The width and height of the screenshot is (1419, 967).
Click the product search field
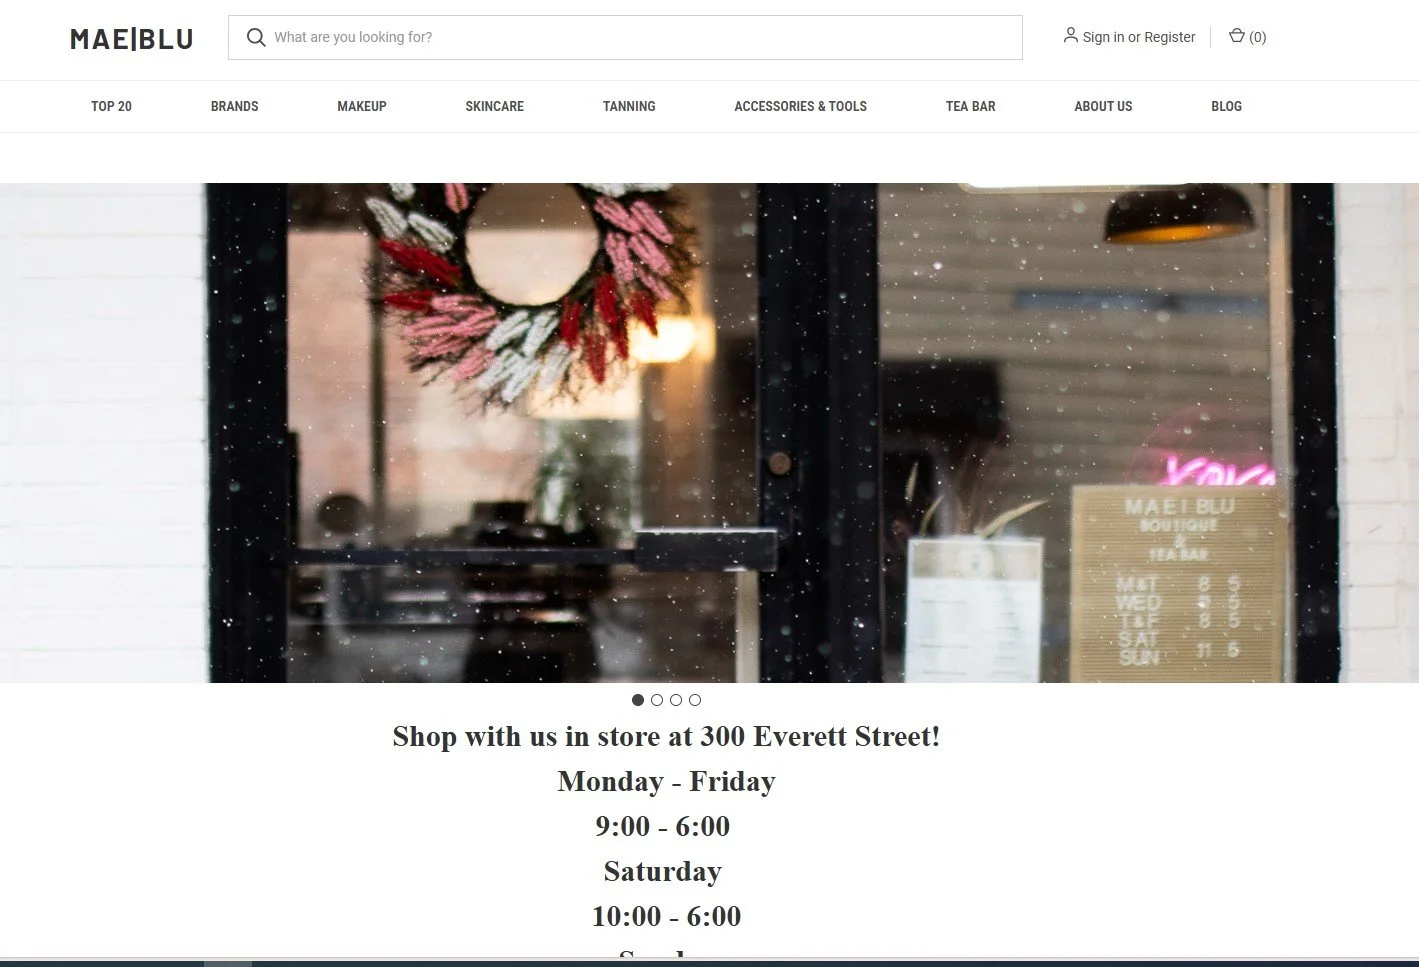click(x=625, y=37)
